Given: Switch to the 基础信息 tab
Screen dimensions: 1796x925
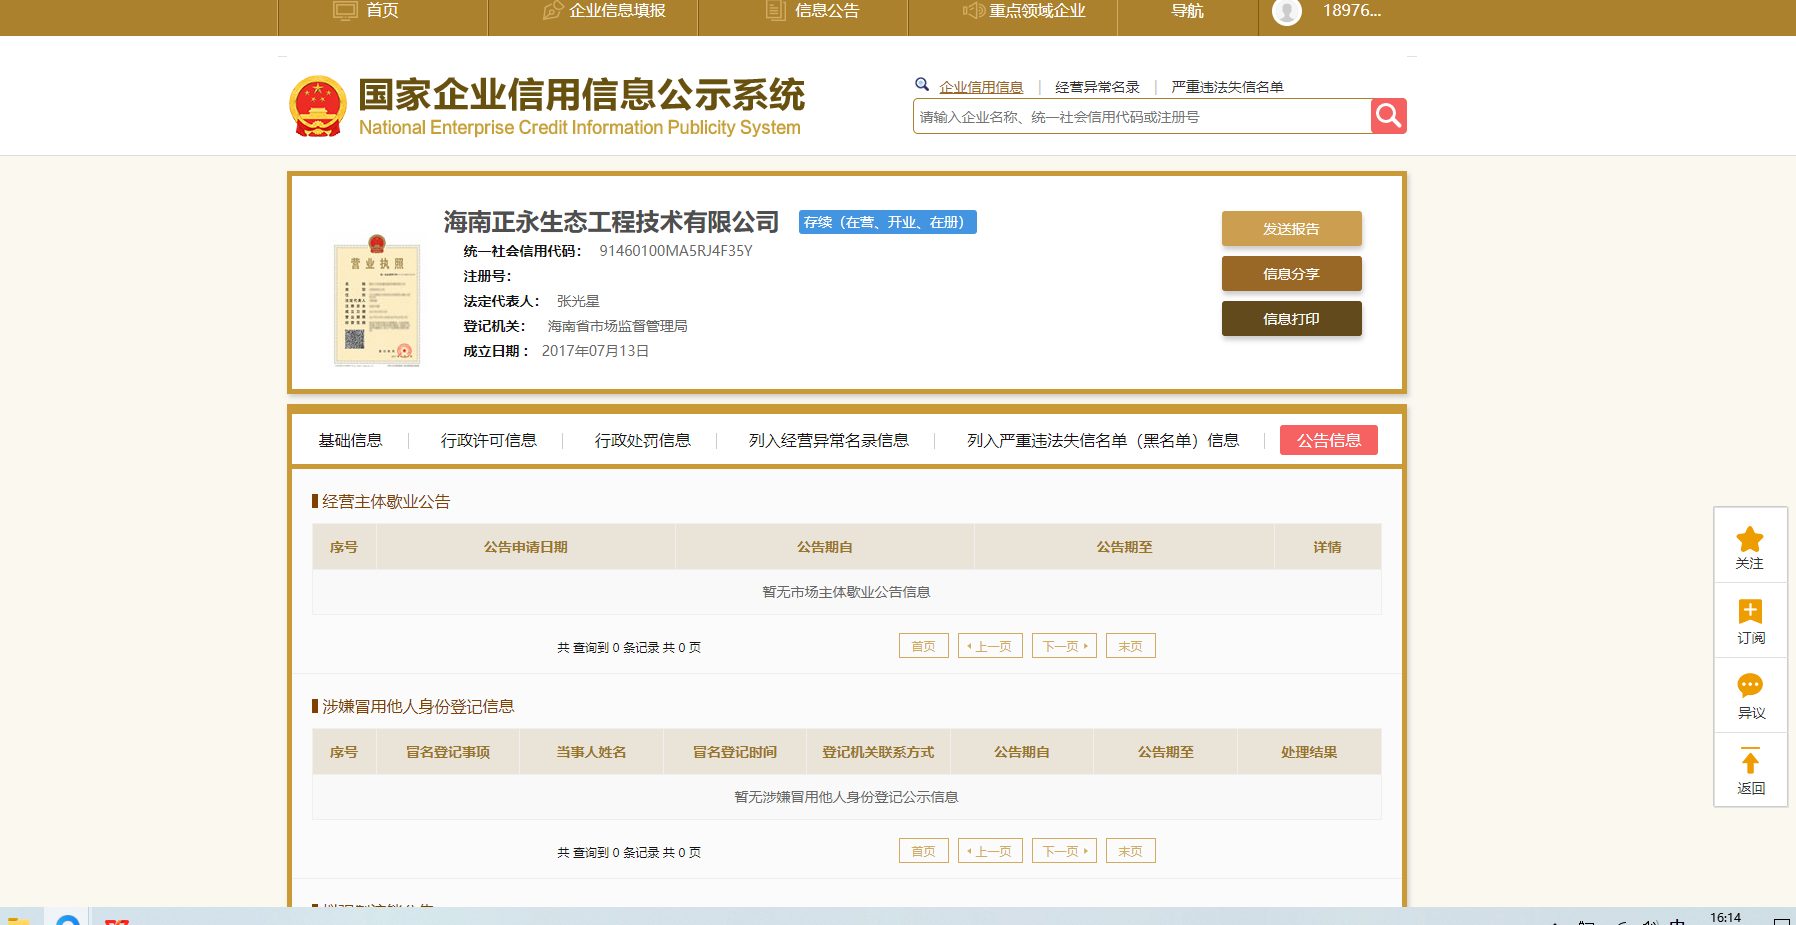Looking at the screenshot, I should (350, 440).
